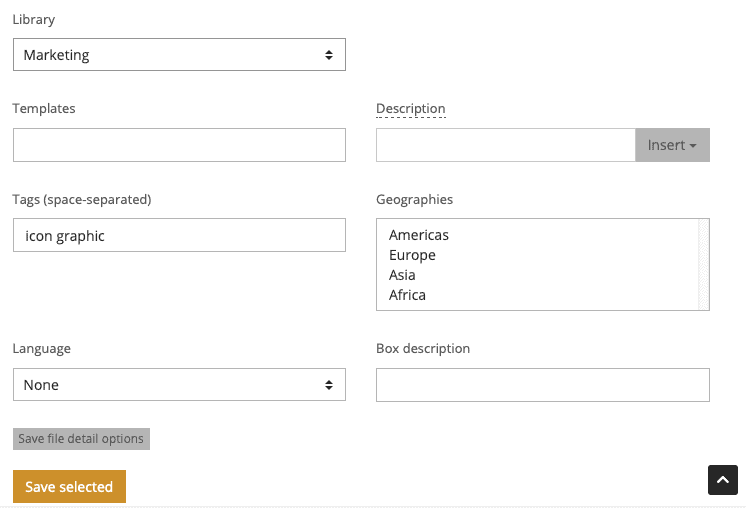This screenshot has width=746, height=508.
Task: Click the Templates input field
Action: click(179, 145)
